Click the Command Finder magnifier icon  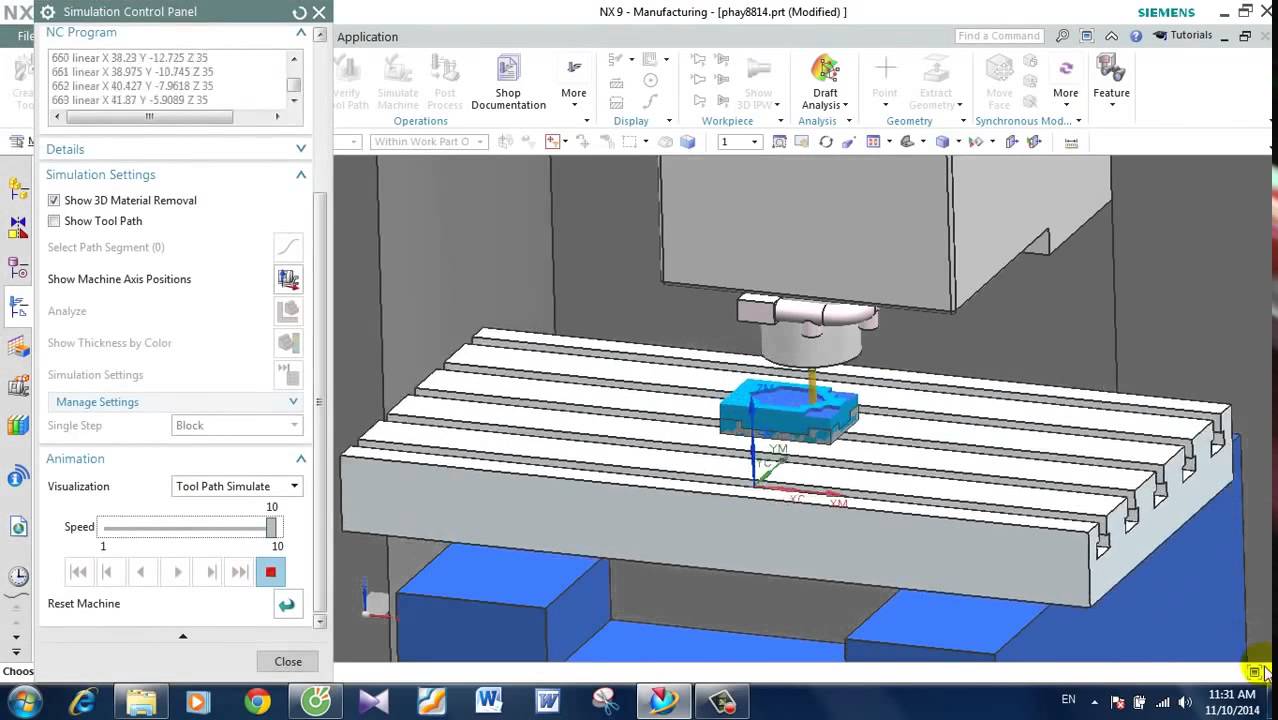click(1063, 36)
